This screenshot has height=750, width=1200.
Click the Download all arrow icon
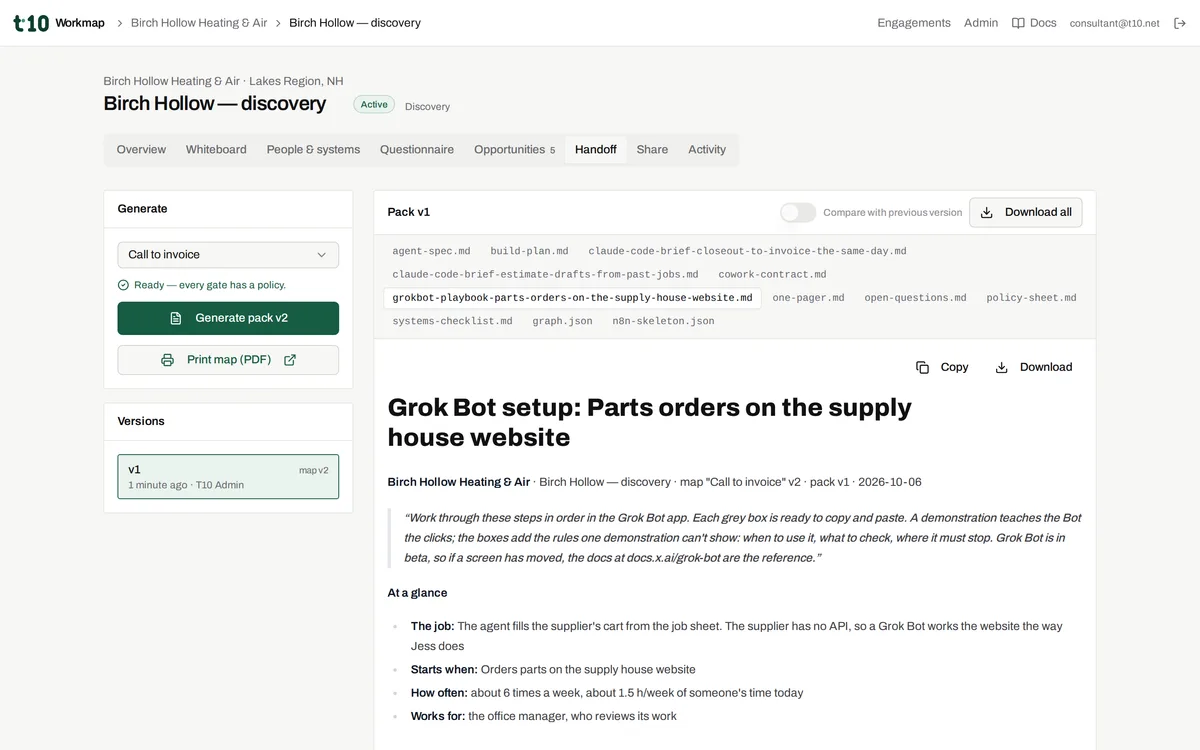point(987,212)
